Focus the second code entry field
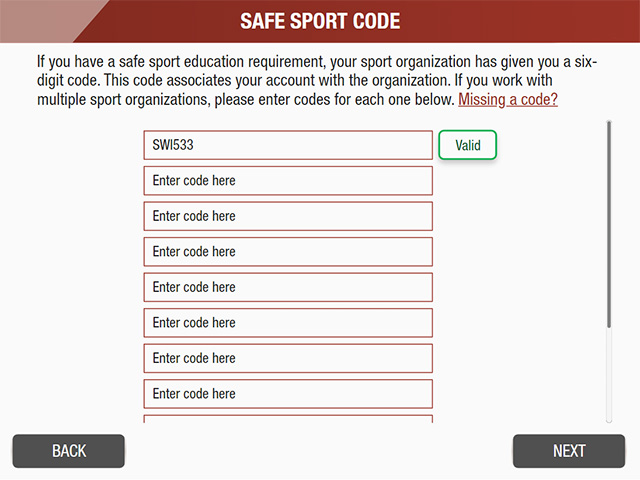The width and height of the screenshot is (640, 480). coord(288,181)
